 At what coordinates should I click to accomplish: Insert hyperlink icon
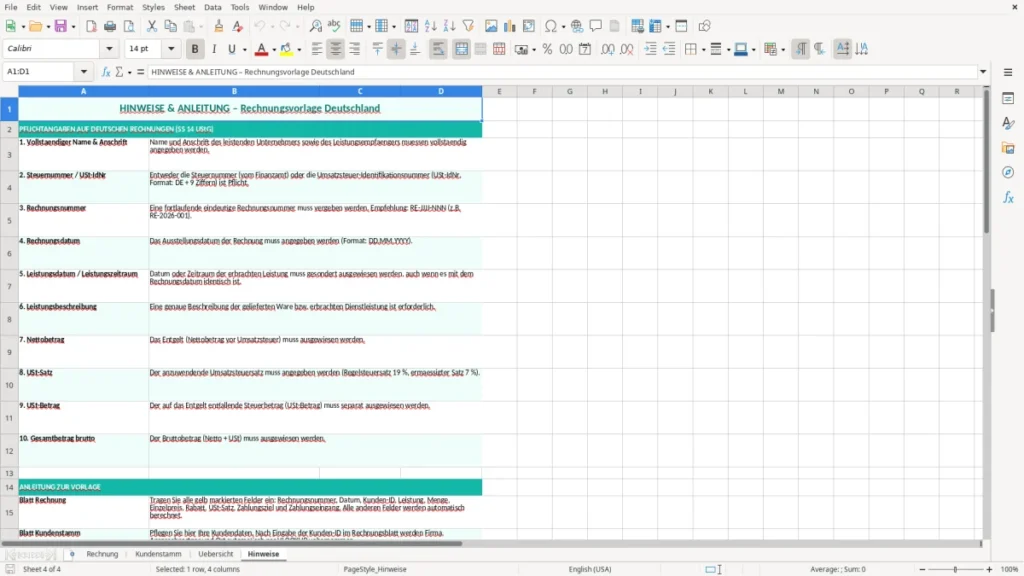(x=577, y=26)
